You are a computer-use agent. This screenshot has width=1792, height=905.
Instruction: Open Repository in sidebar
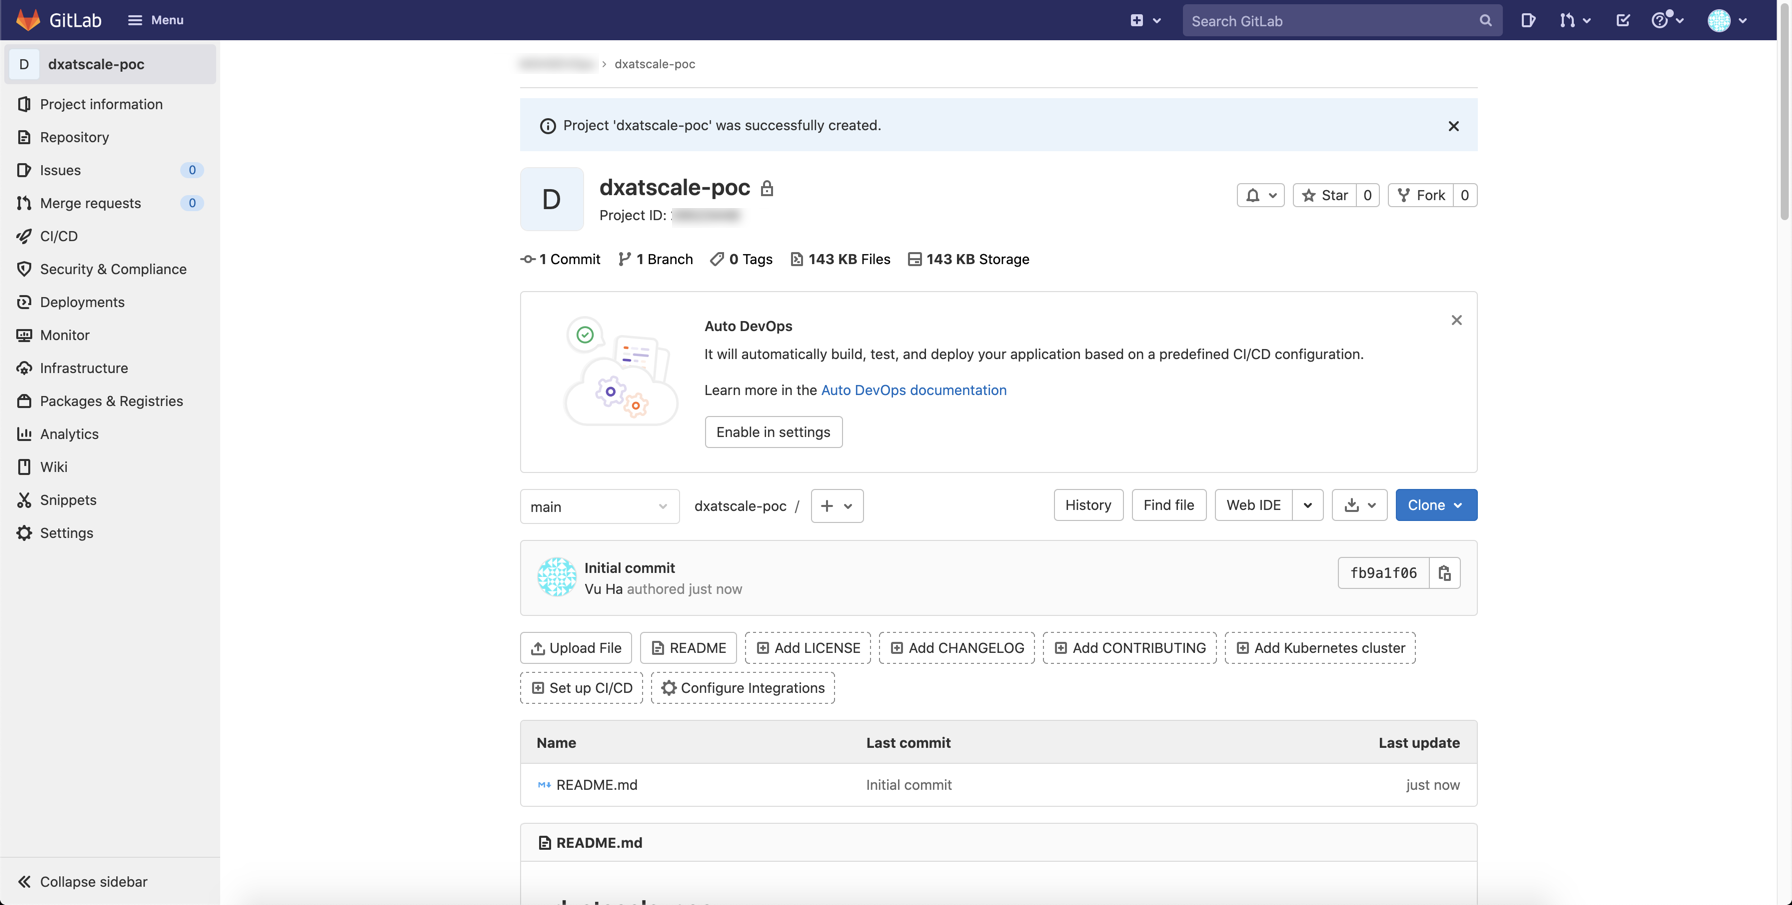[110, 137]
